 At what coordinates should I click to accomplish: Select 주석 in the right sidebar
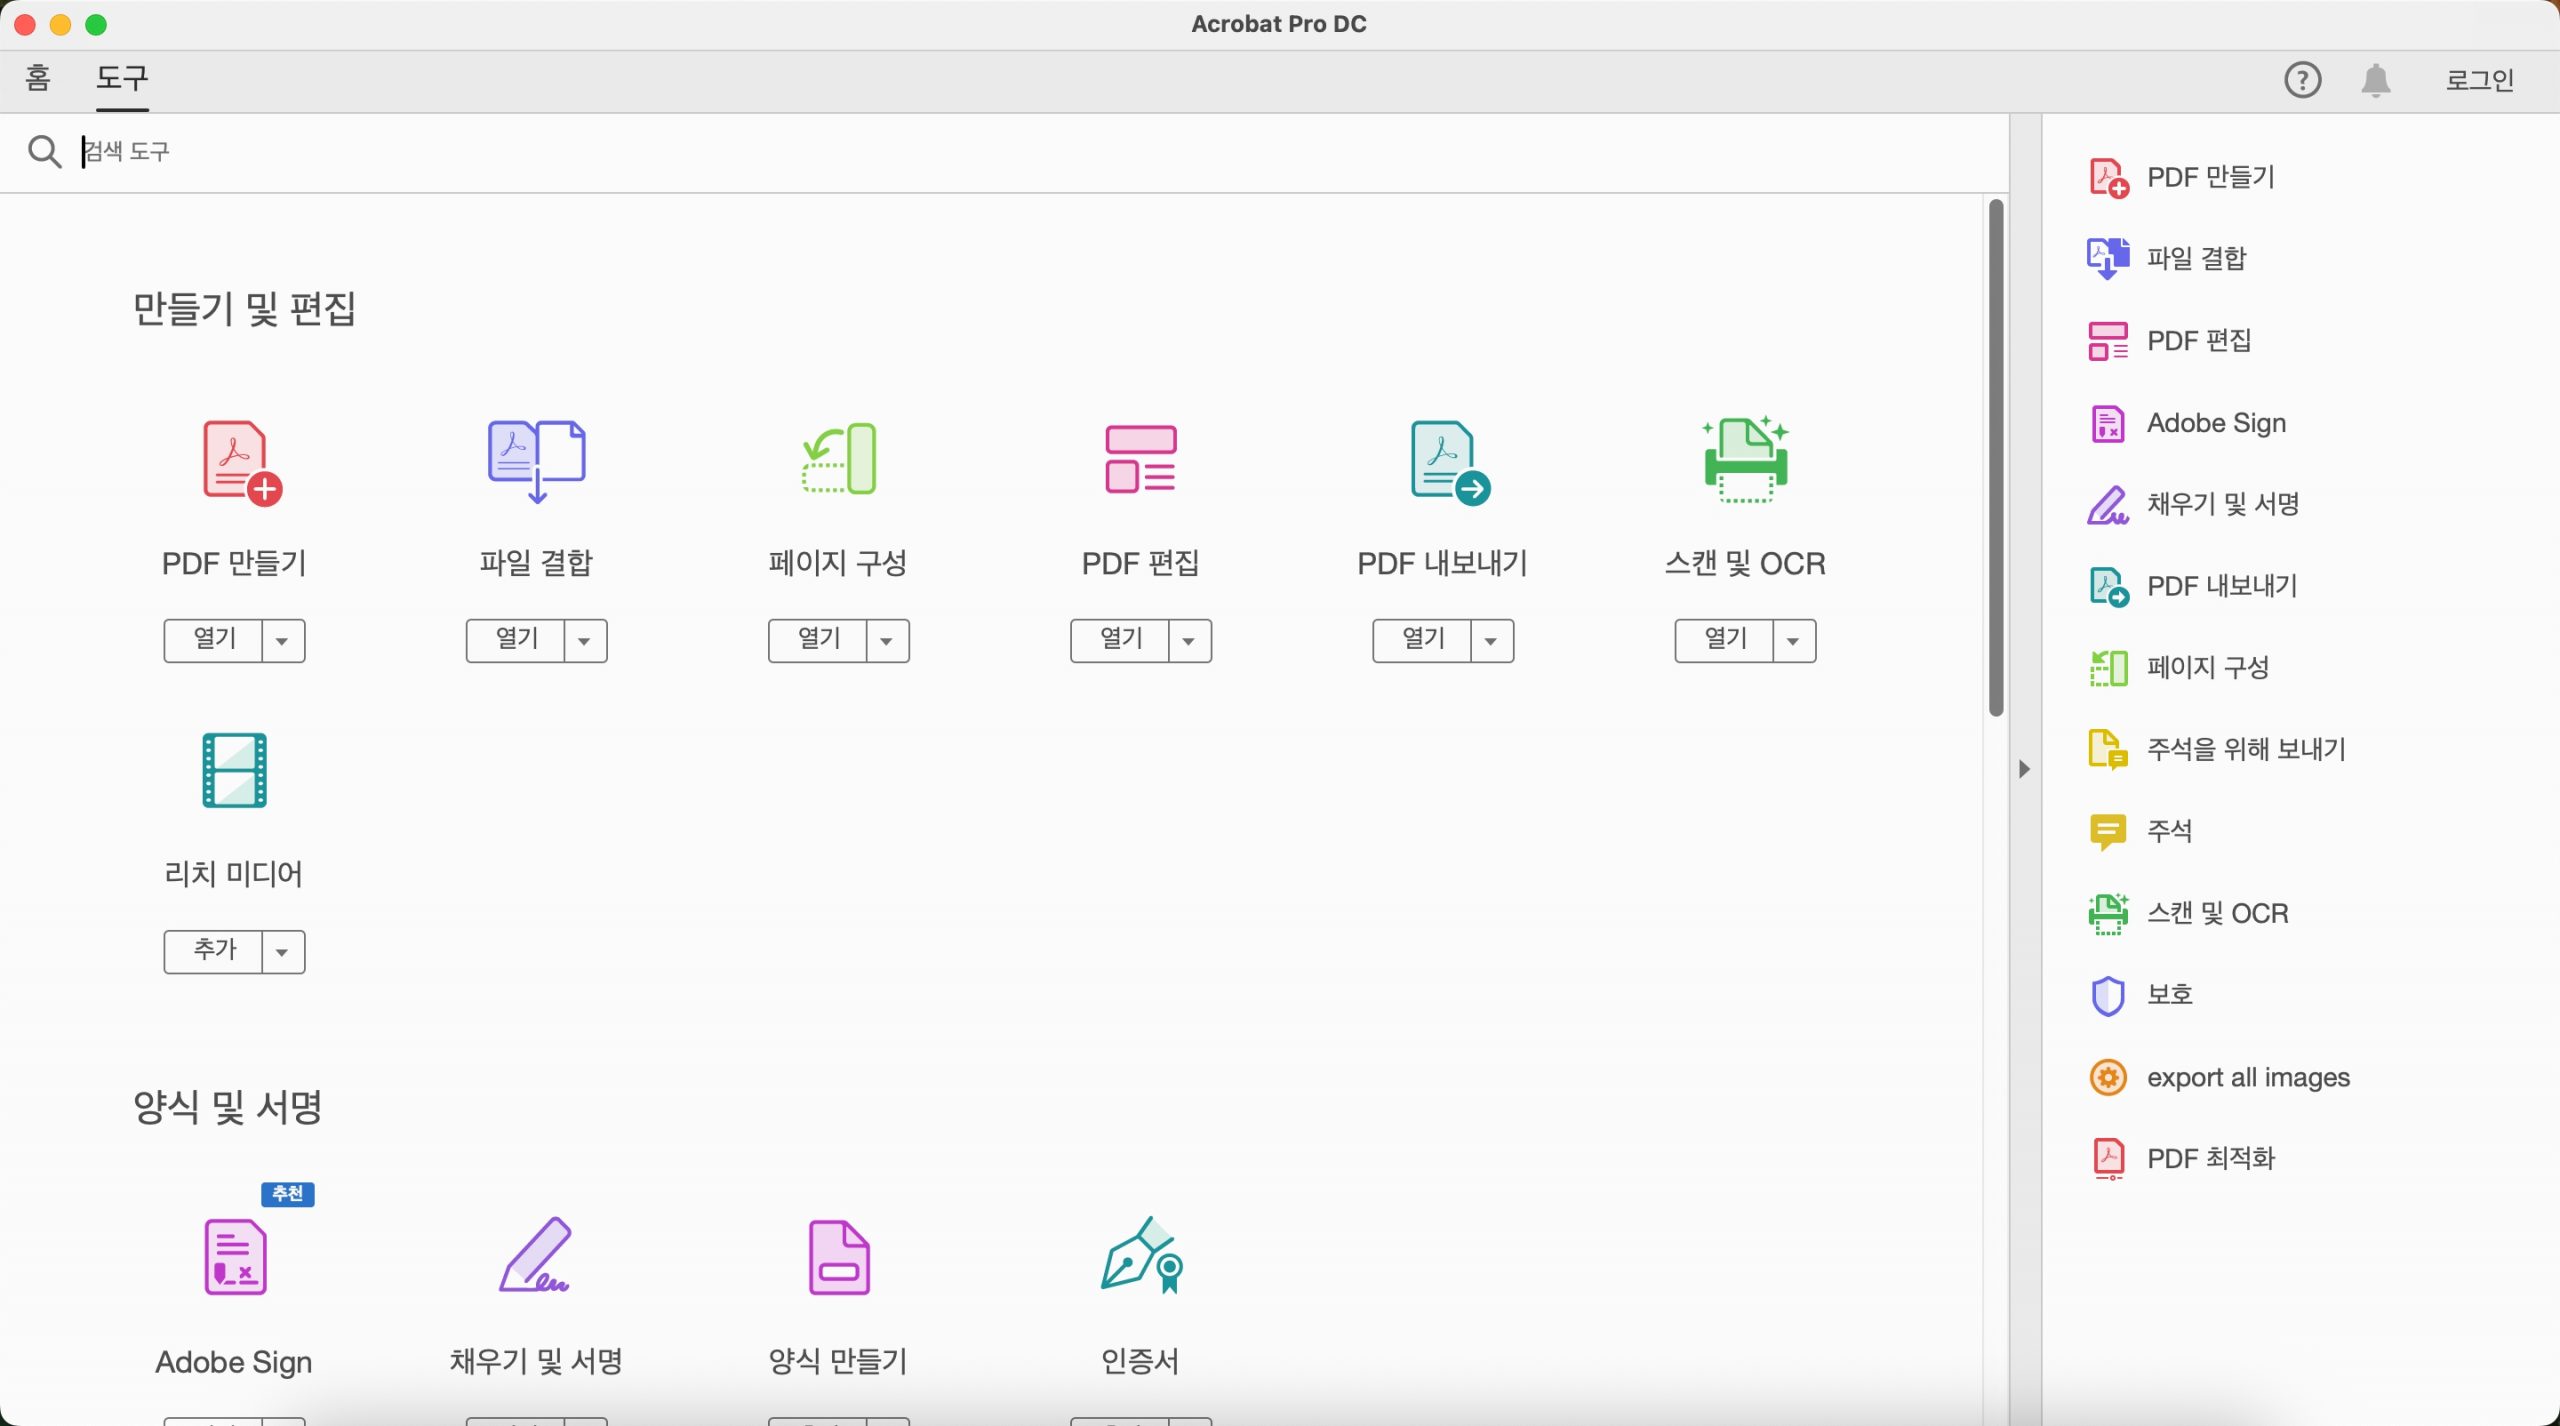click(2140, 831)
